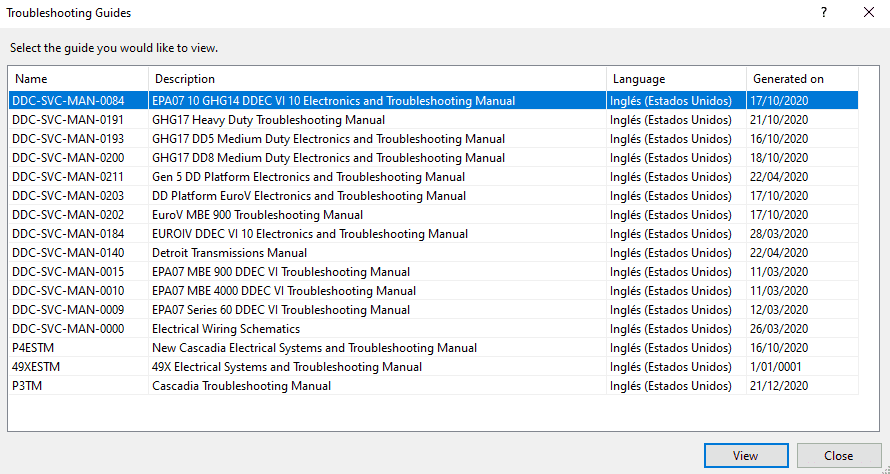Select the P4ESTM guide name
The width and height of the screenshot is (890, 474).
point(33,348)
